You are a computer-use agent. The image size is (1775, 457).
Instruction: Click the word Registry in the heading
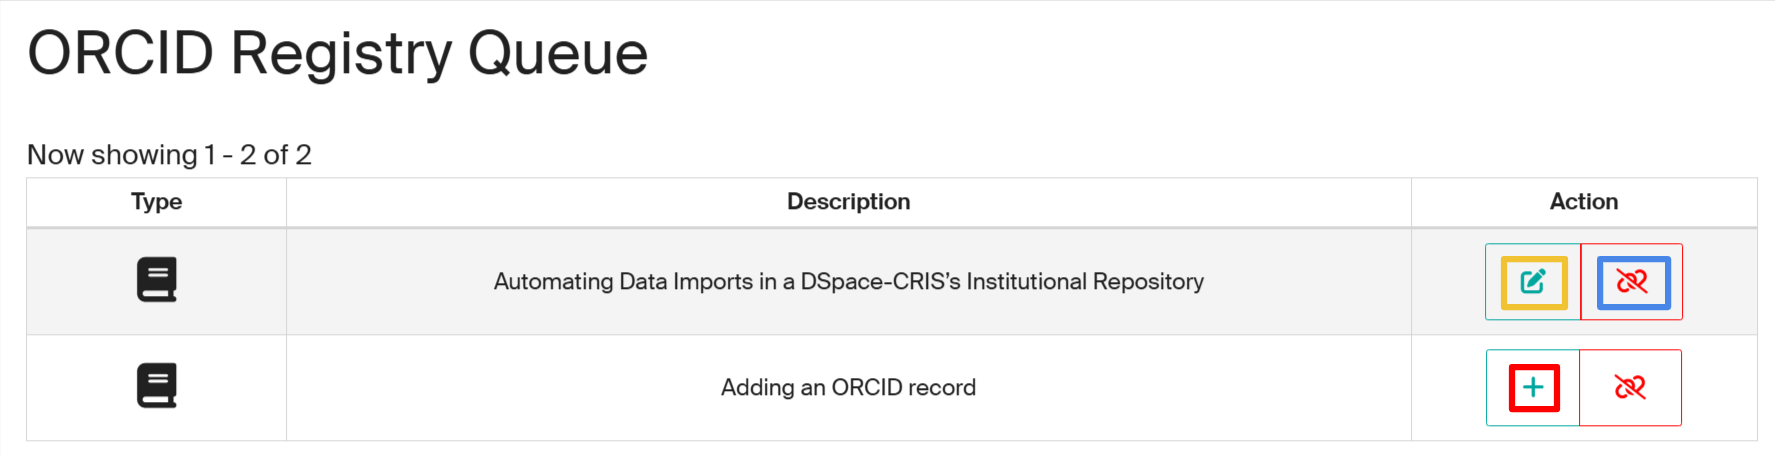(341, 53)
